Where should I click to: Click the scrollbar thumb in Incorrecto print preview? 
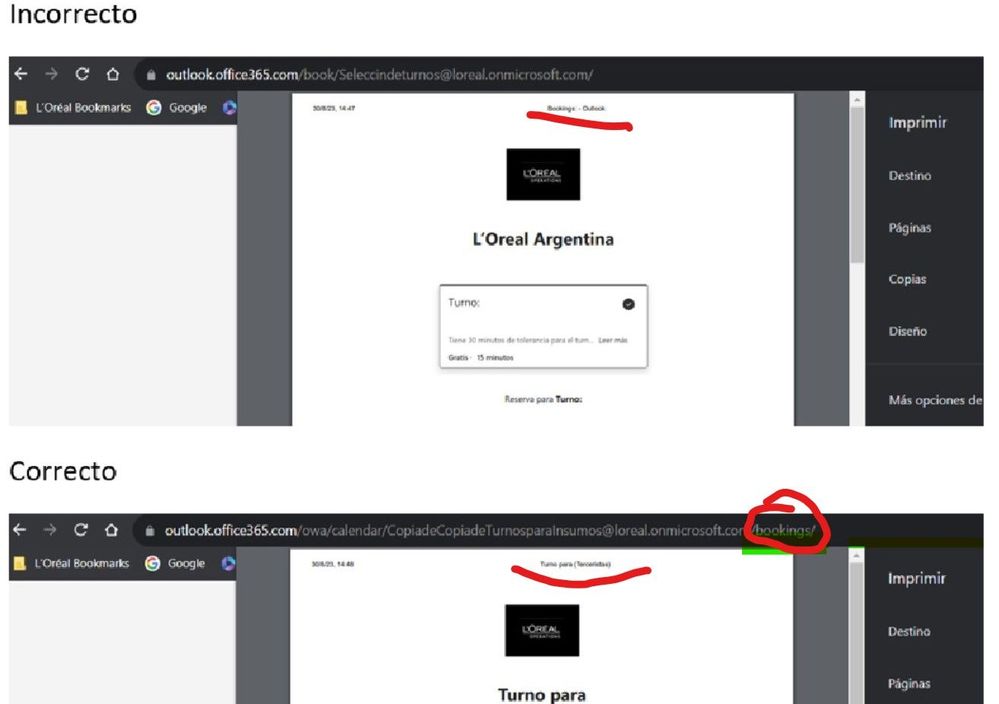click(x=857, y=185)
